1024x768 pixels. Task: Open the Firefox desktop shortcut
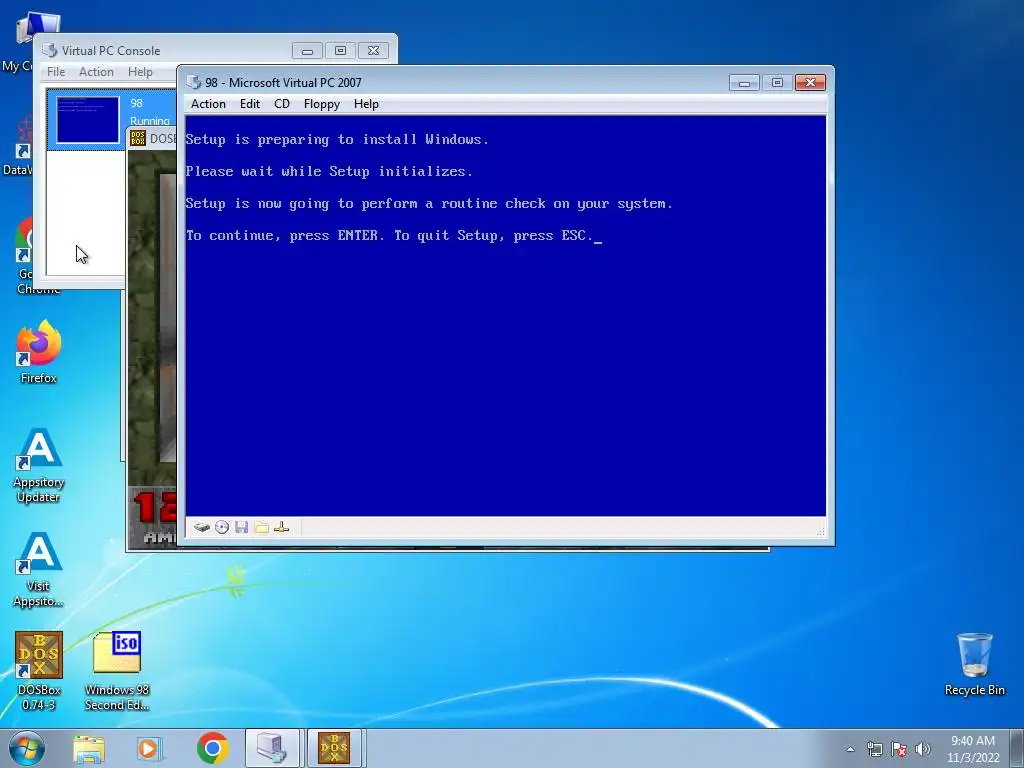(x=39, y=351)
